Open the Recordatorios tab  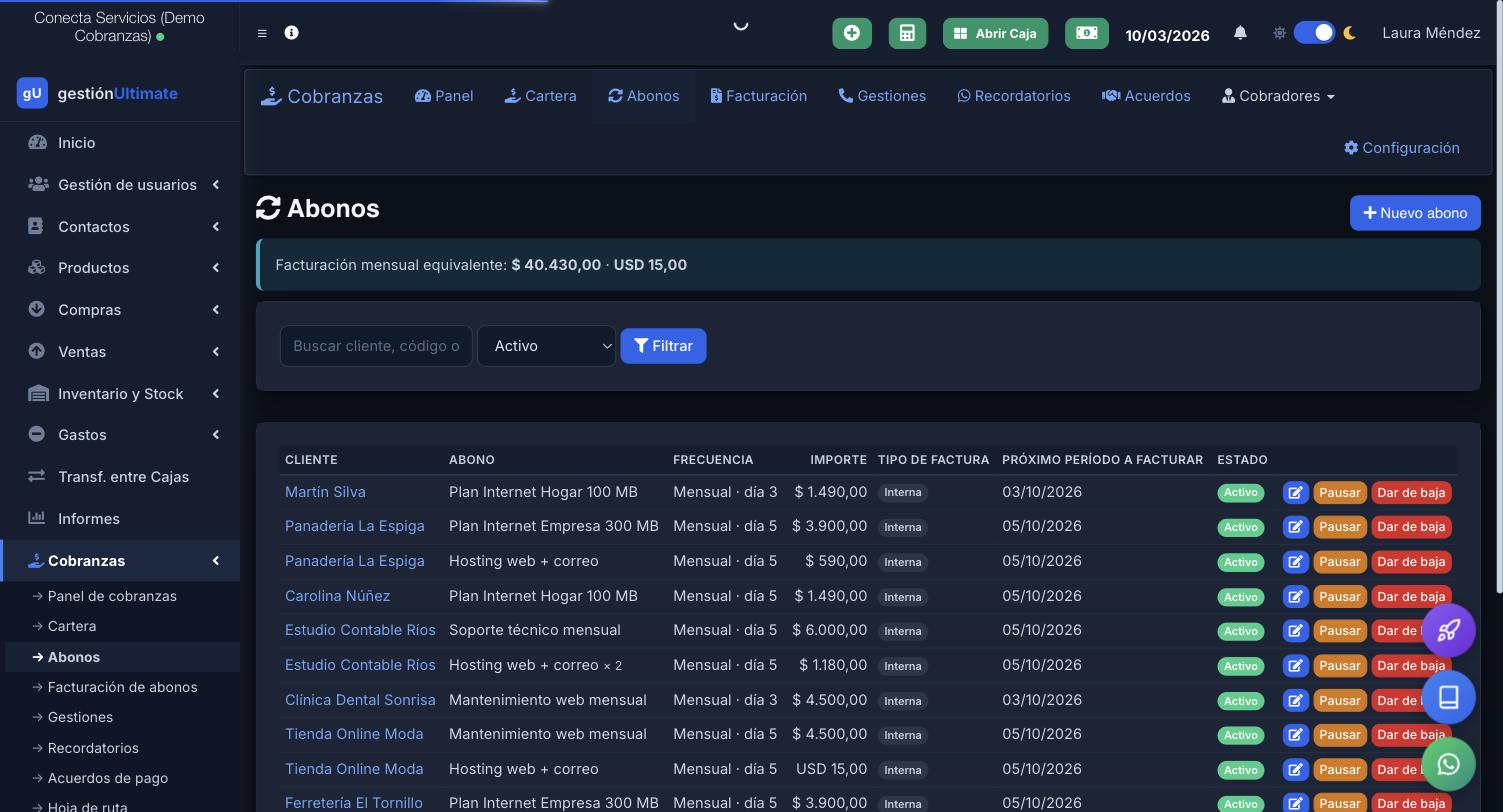click(1014, 96)
